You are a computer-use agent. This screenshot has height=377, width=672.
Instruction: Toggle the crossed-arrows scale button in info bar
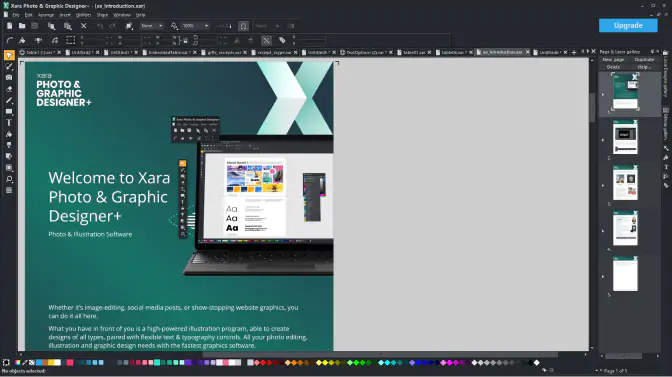tap(267, 40)
